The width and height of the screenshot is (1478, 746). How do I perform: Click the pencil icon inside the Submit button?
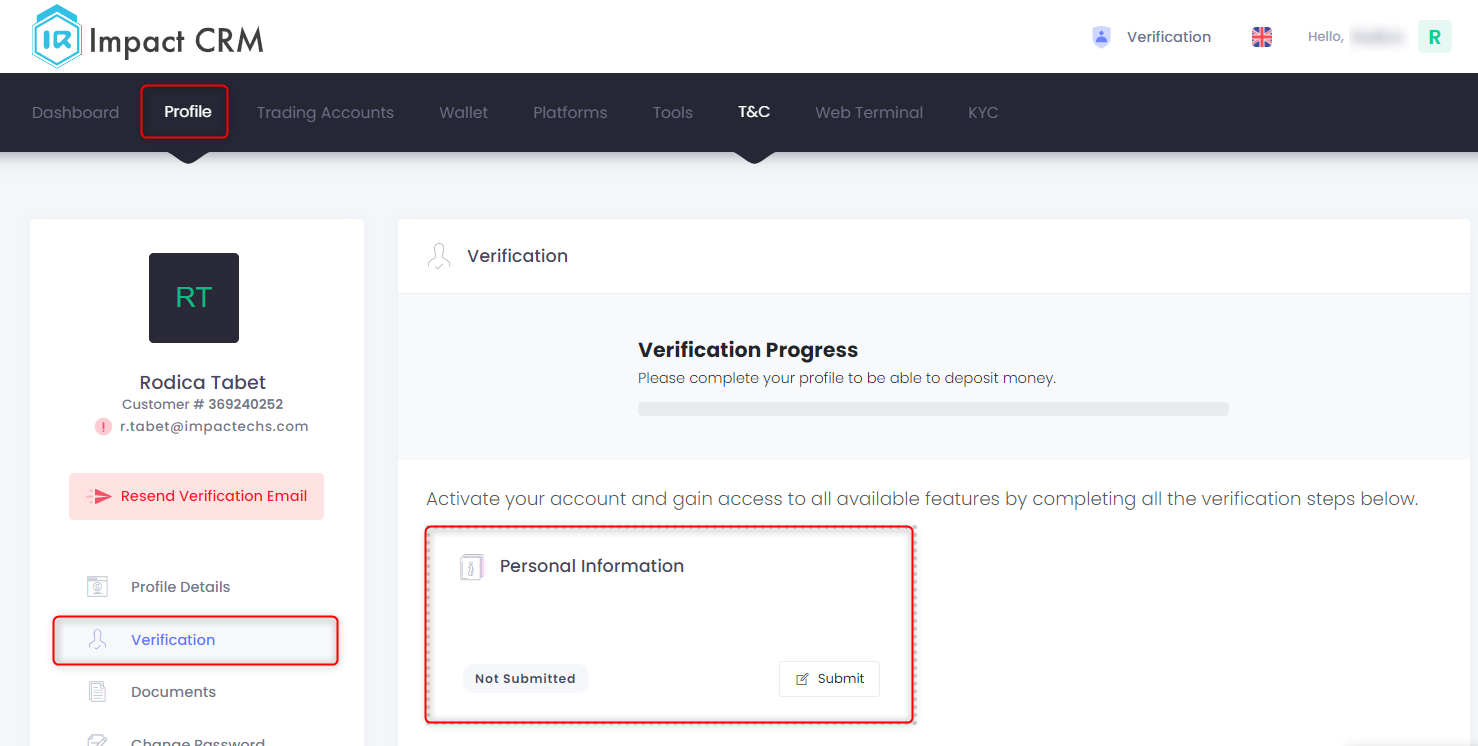pyautogui.click(x=803, y=678)
